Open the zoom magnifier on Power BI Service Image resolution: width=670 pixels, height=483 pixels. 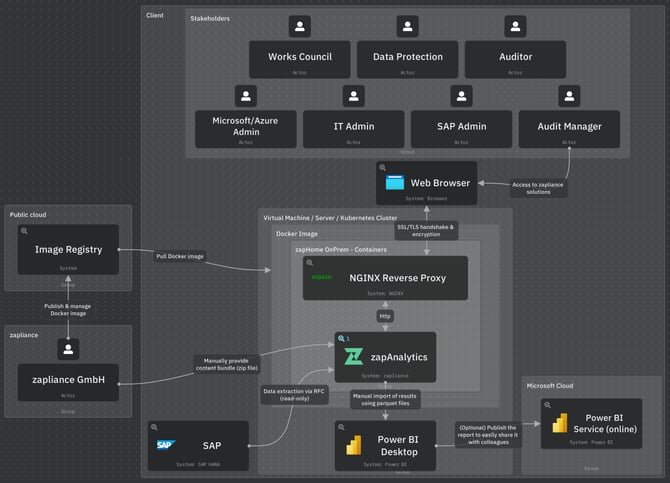[547, 405]
